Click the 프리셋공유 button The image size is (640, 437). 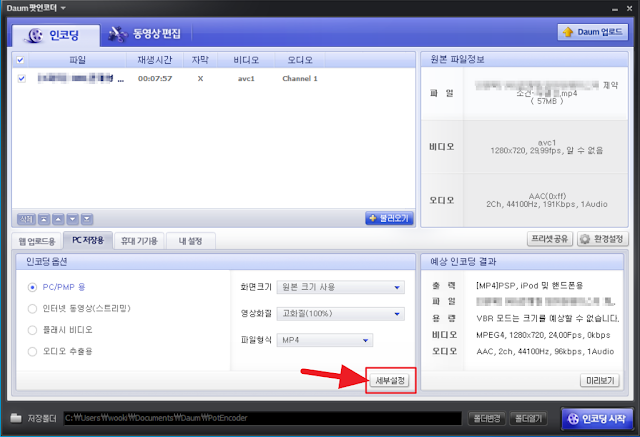tap(550, 239)
